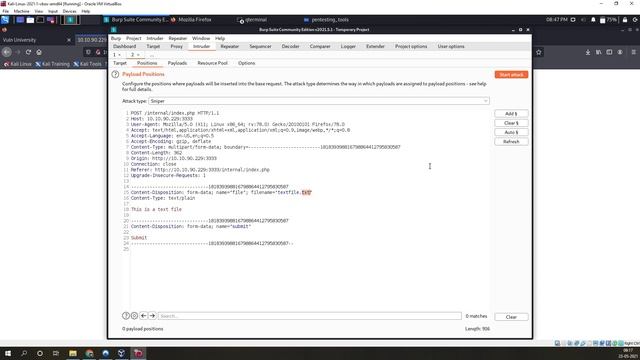This screenshot has width=640, height=360.
Task: Switch to Mozilla Firefox in Kali taskbar
Action: click(191, 20)
